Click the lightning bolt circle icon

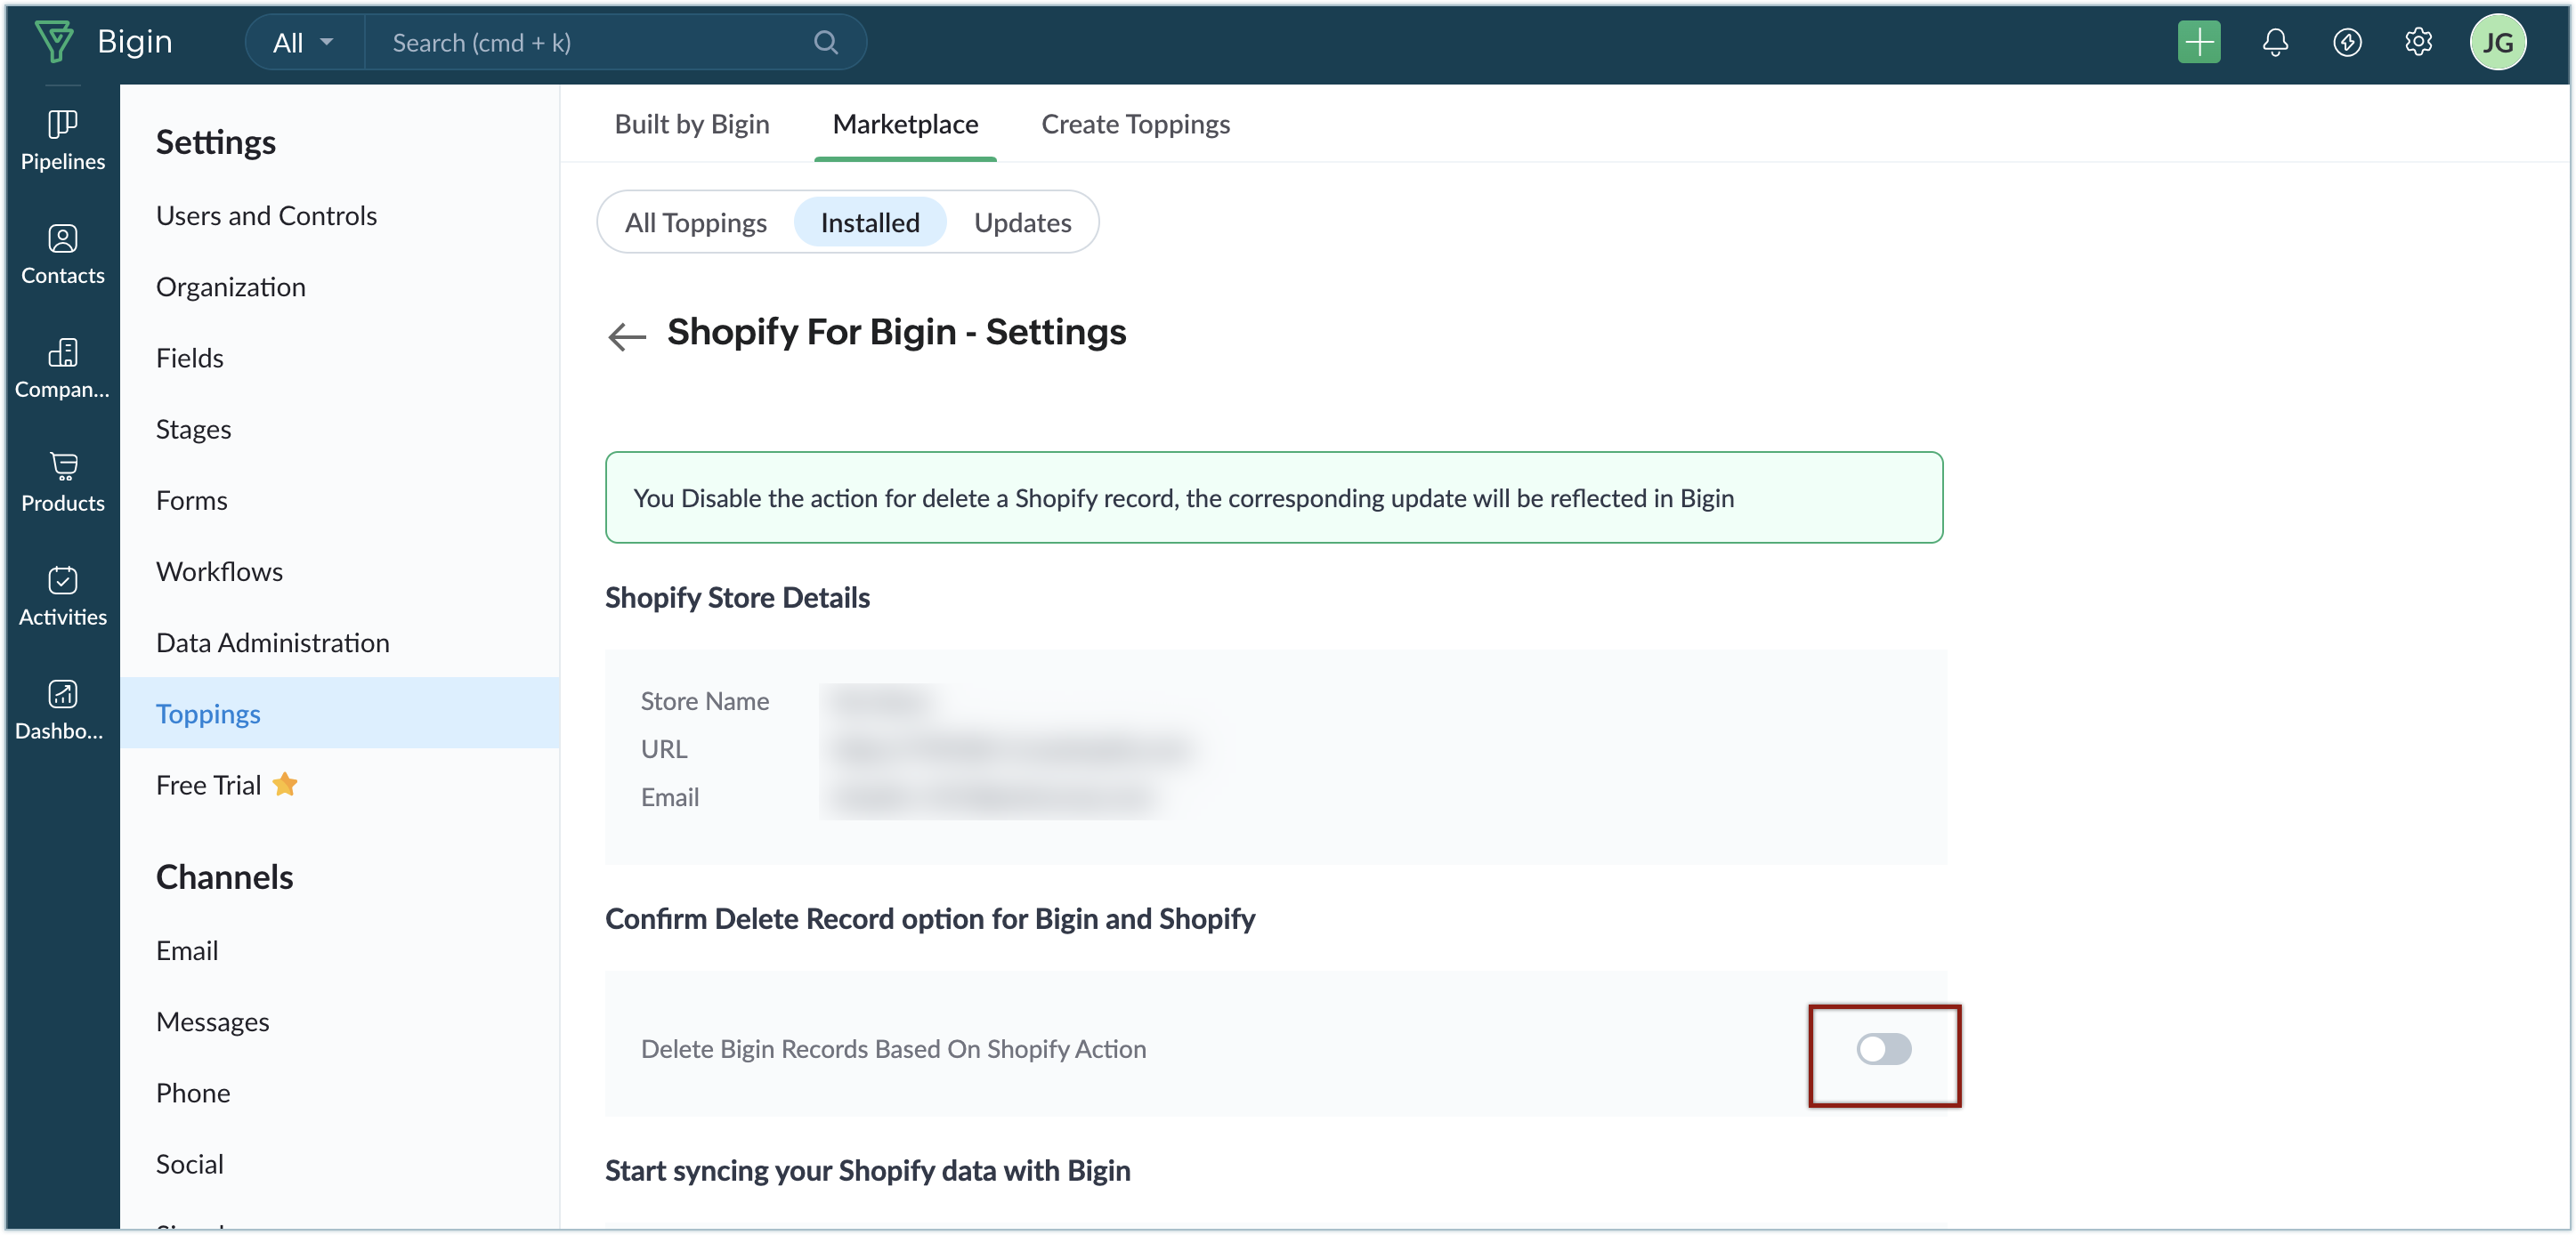point(2347,42)
